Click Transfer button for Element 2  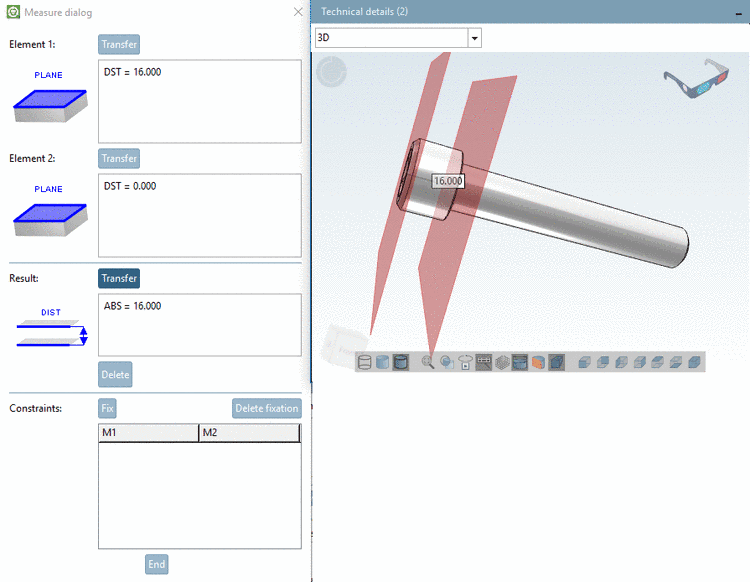coord(119,158)
